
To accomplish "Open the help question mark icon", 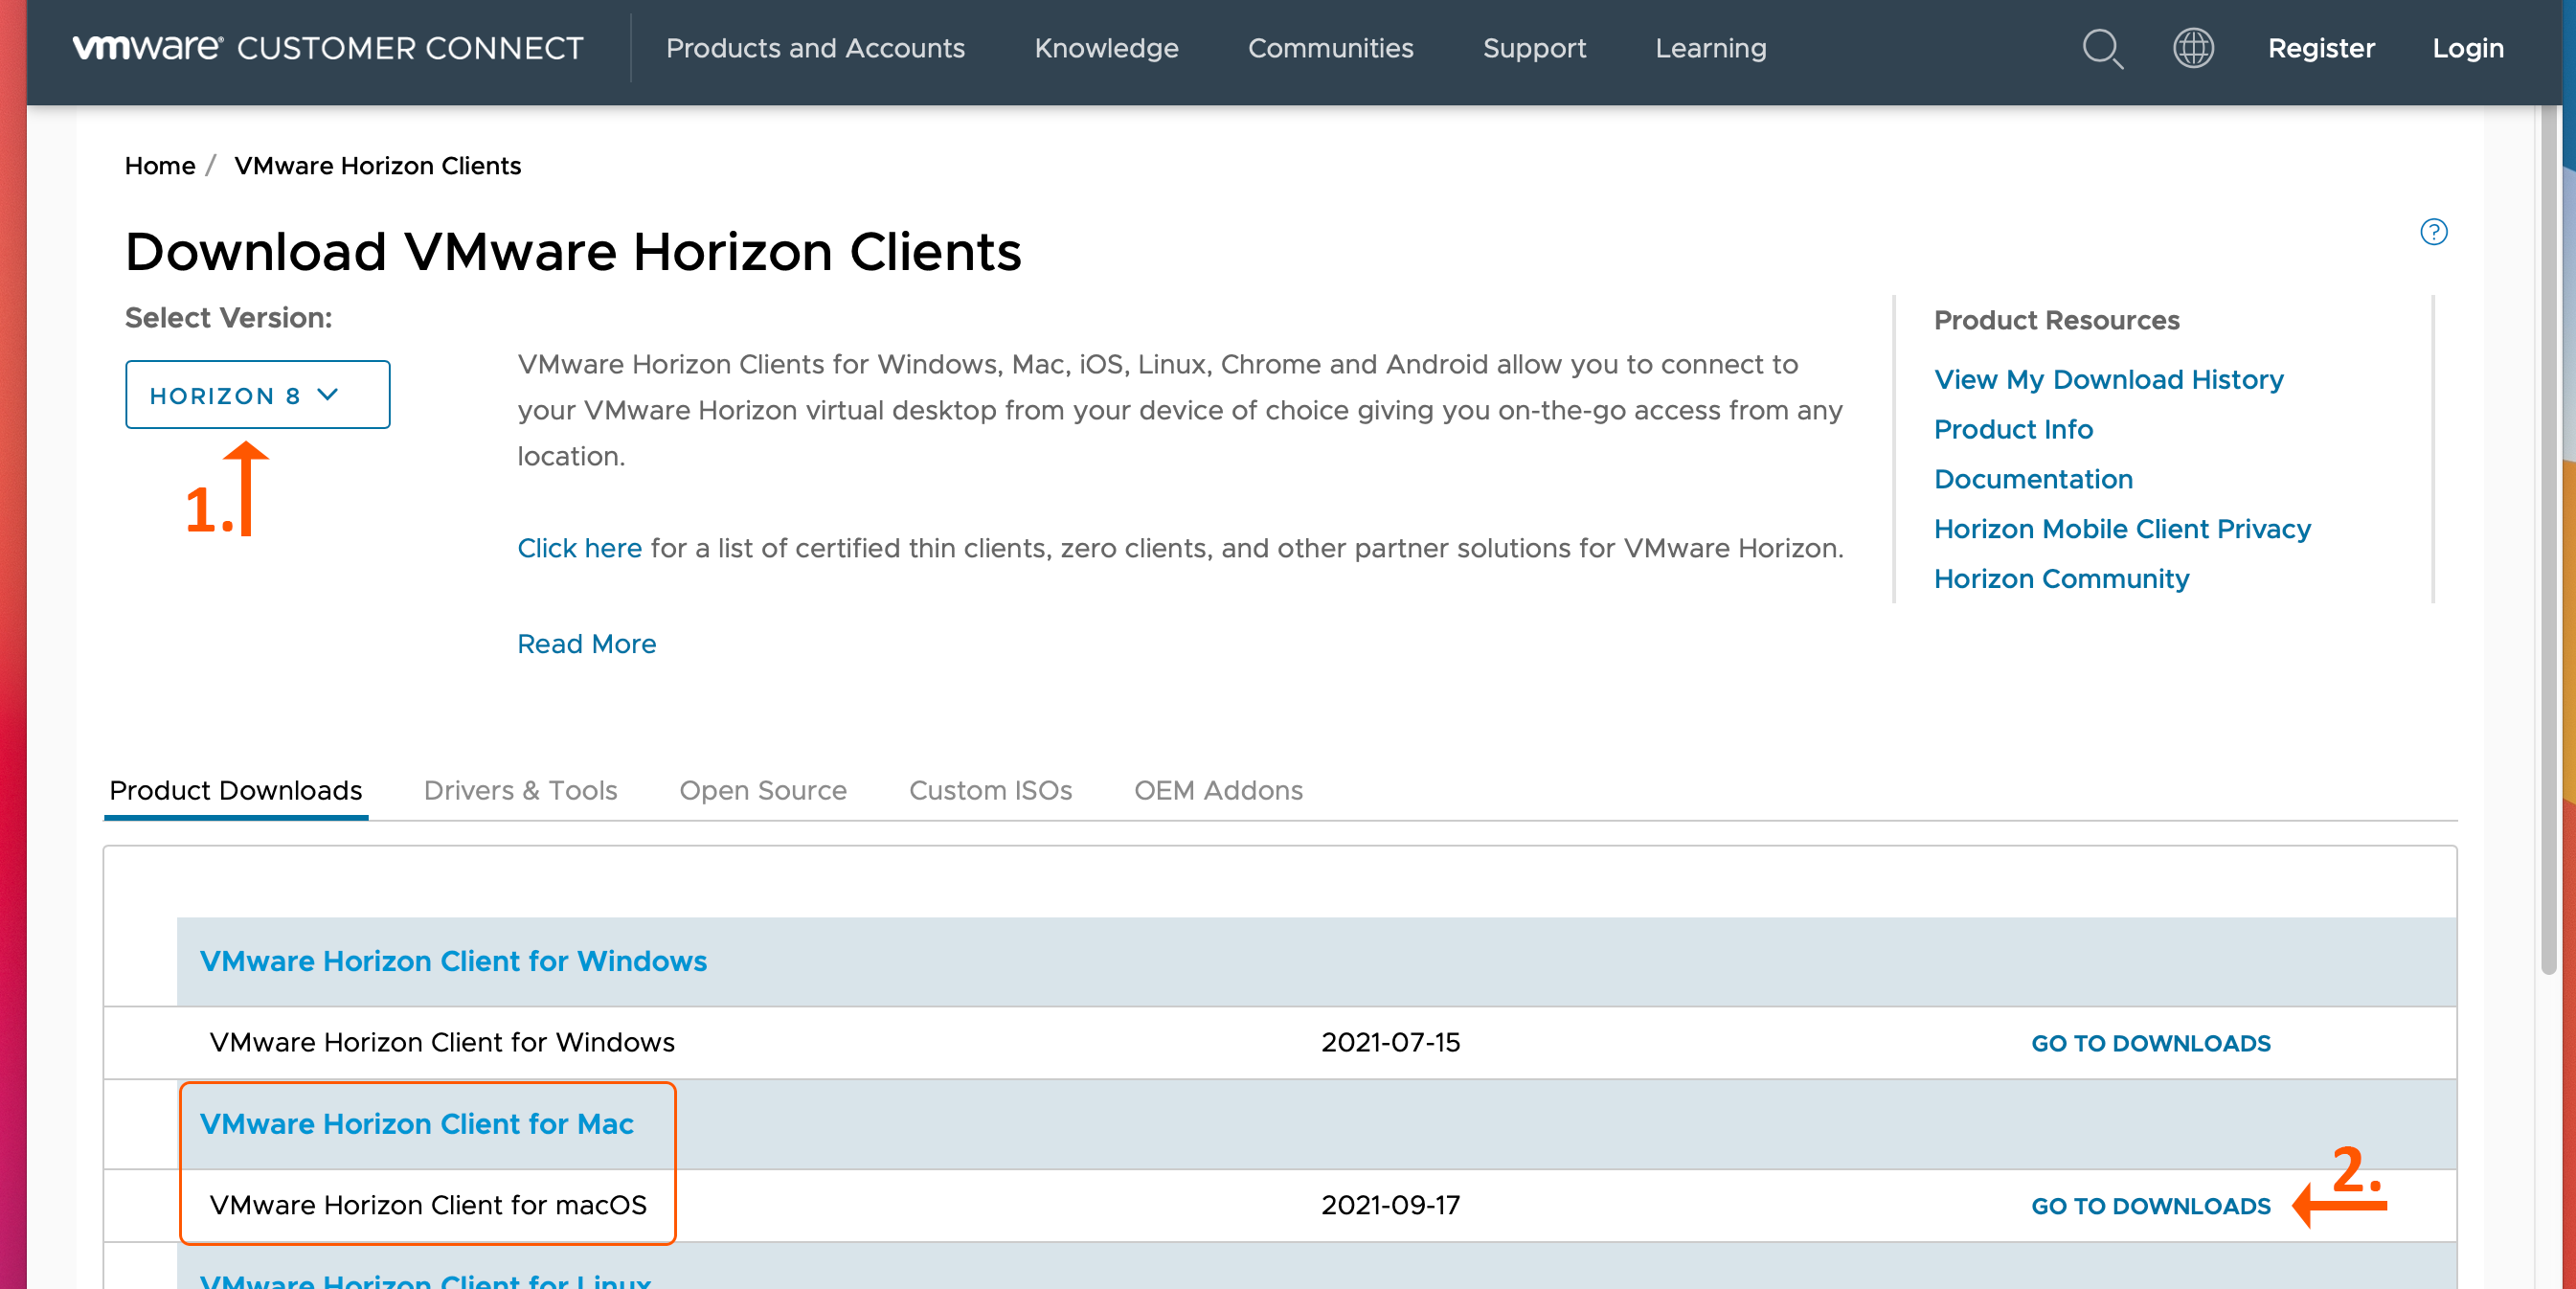I will point(2434,232).
